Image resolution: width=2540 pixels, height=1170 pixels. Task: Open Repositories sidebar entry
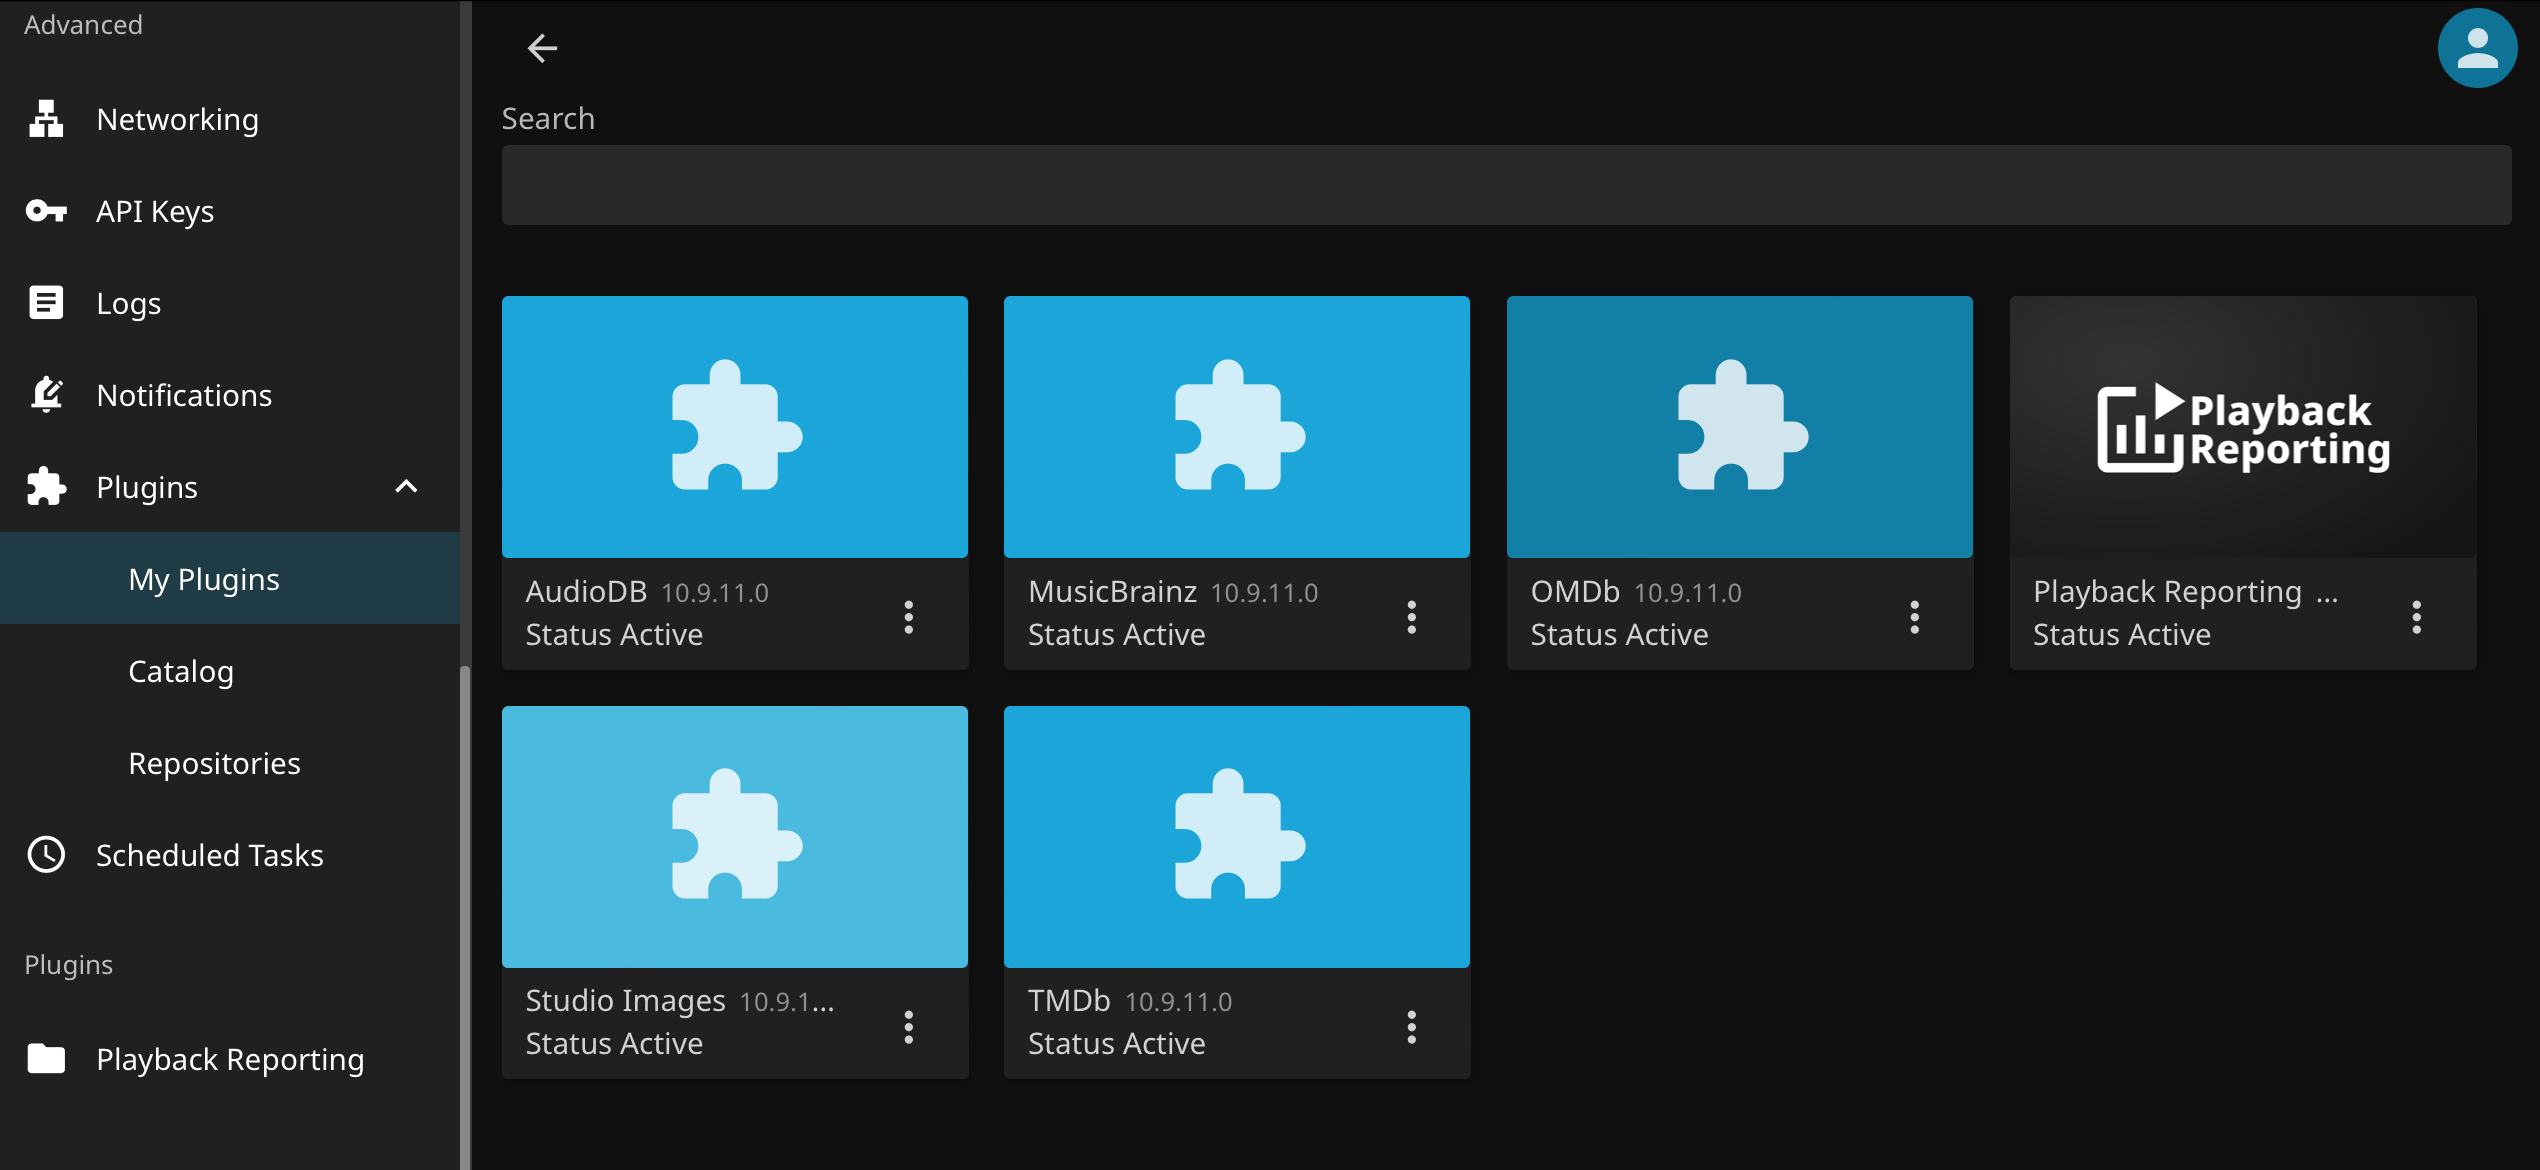click(x=214, y=763)
